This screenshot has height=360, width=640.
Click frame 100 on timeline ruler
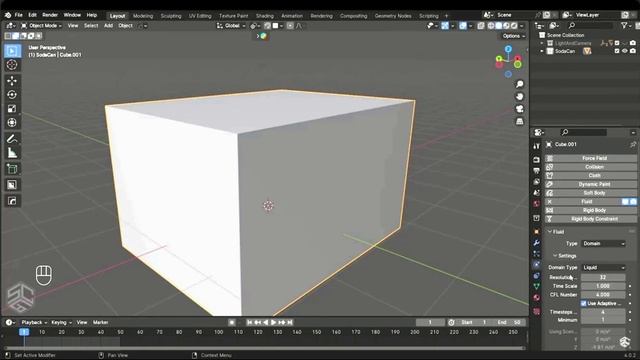(218, 332)
